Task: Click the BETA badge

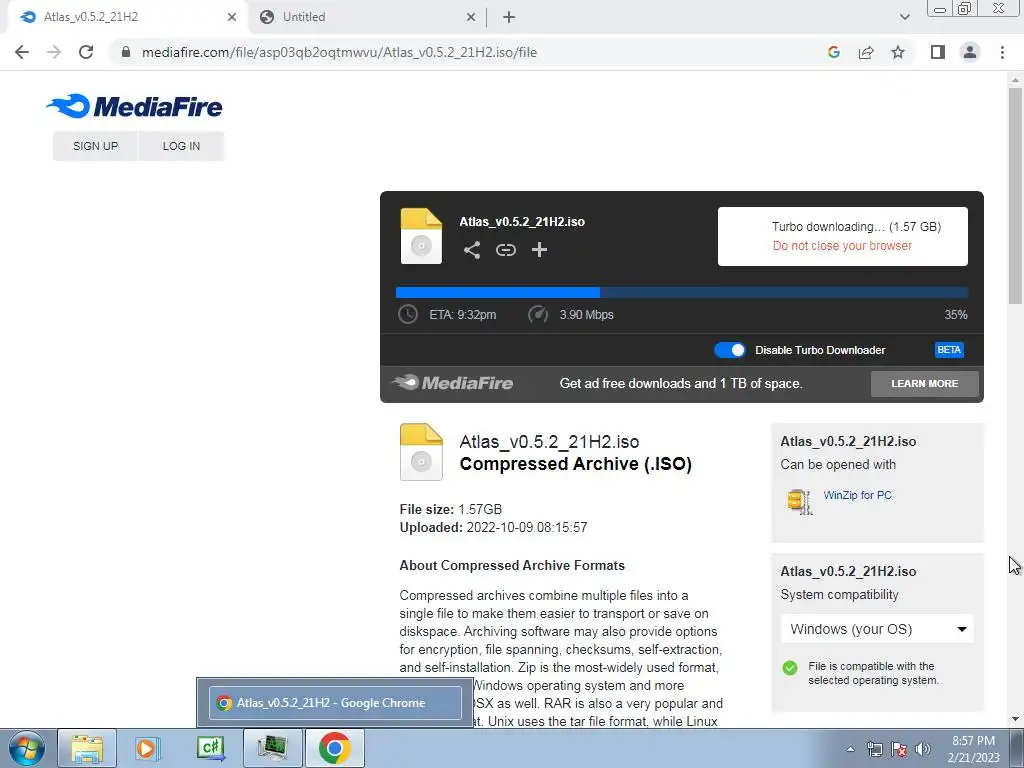Action: click(949, 349)
